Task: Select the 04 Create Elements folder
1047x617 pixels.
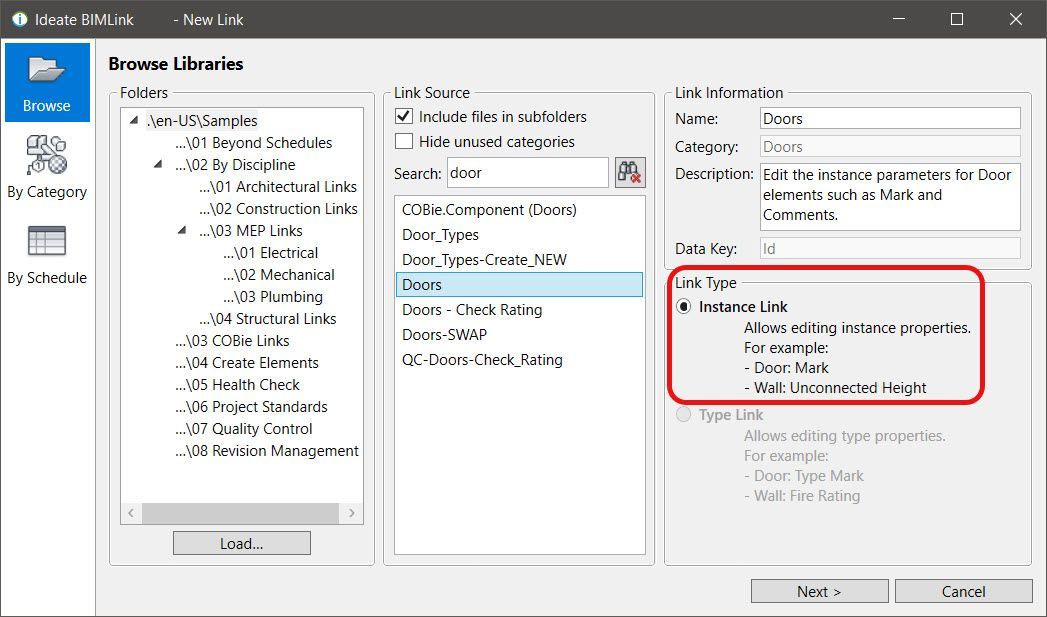Action: click(247, 363)
